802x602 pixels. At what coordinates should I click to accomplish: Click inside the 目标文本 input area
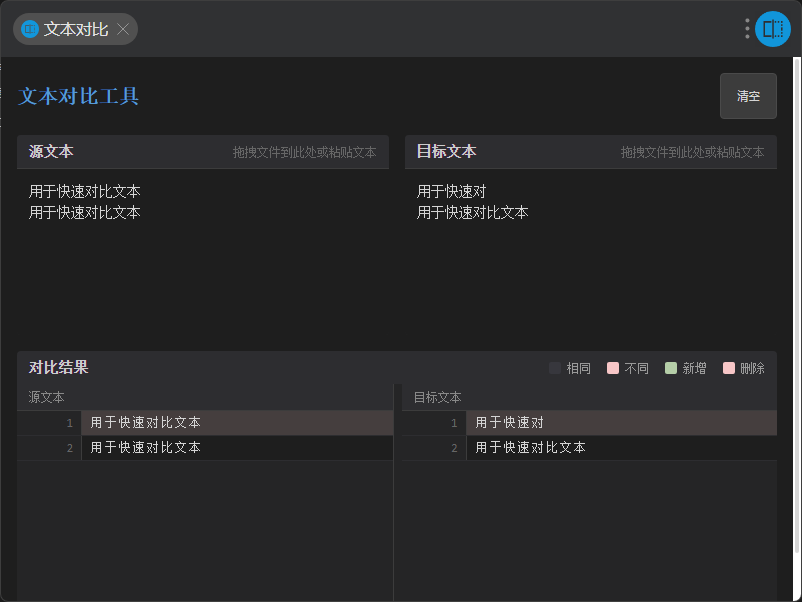point(591,256)
